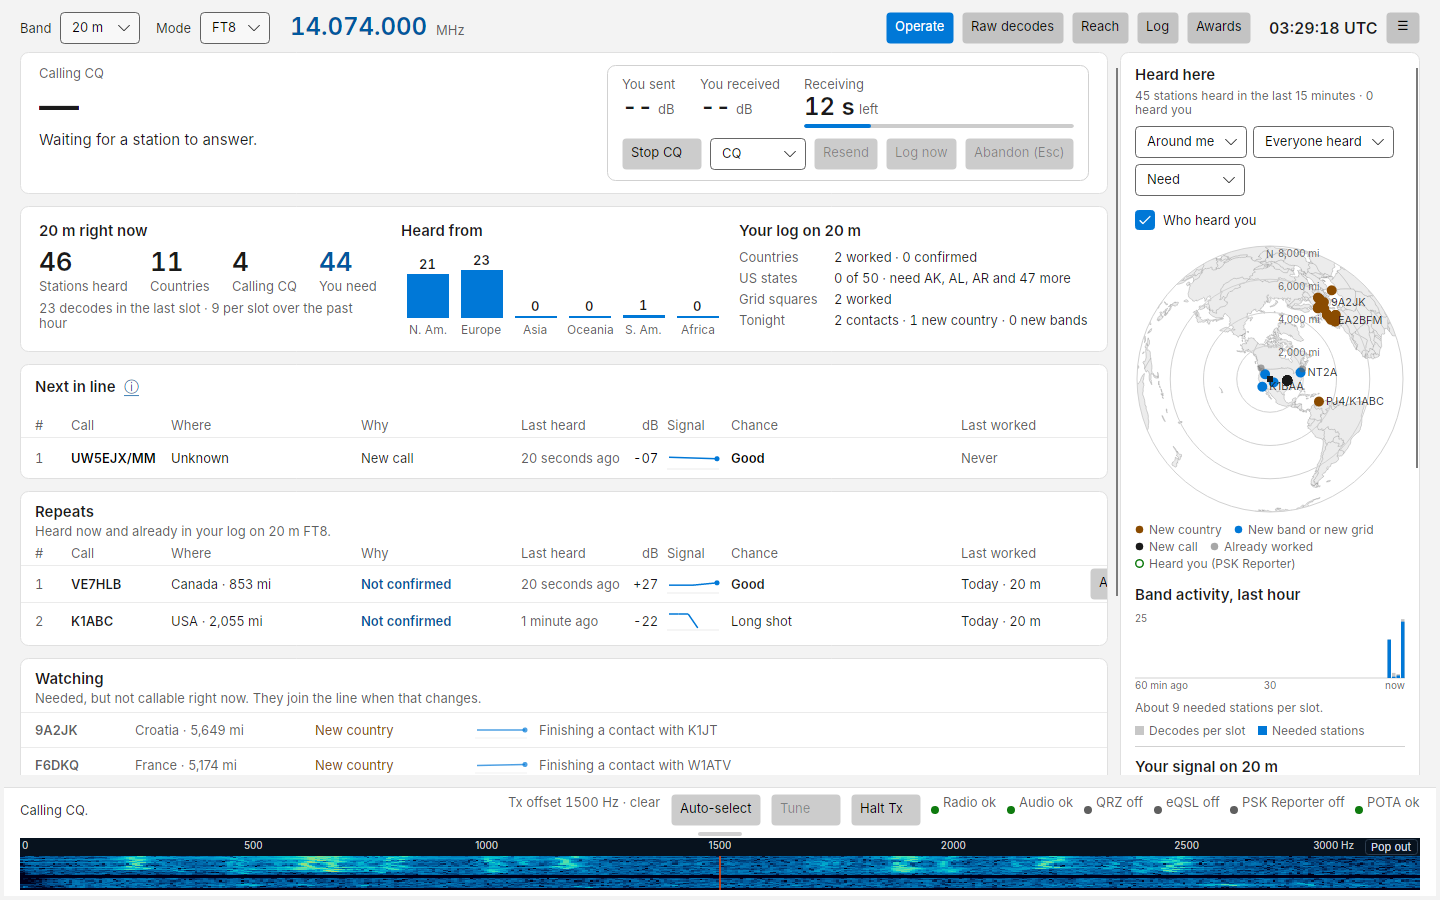The image size is (1440, 900).
Task: Click the POTA ok status indicator
Action: 1387,803
